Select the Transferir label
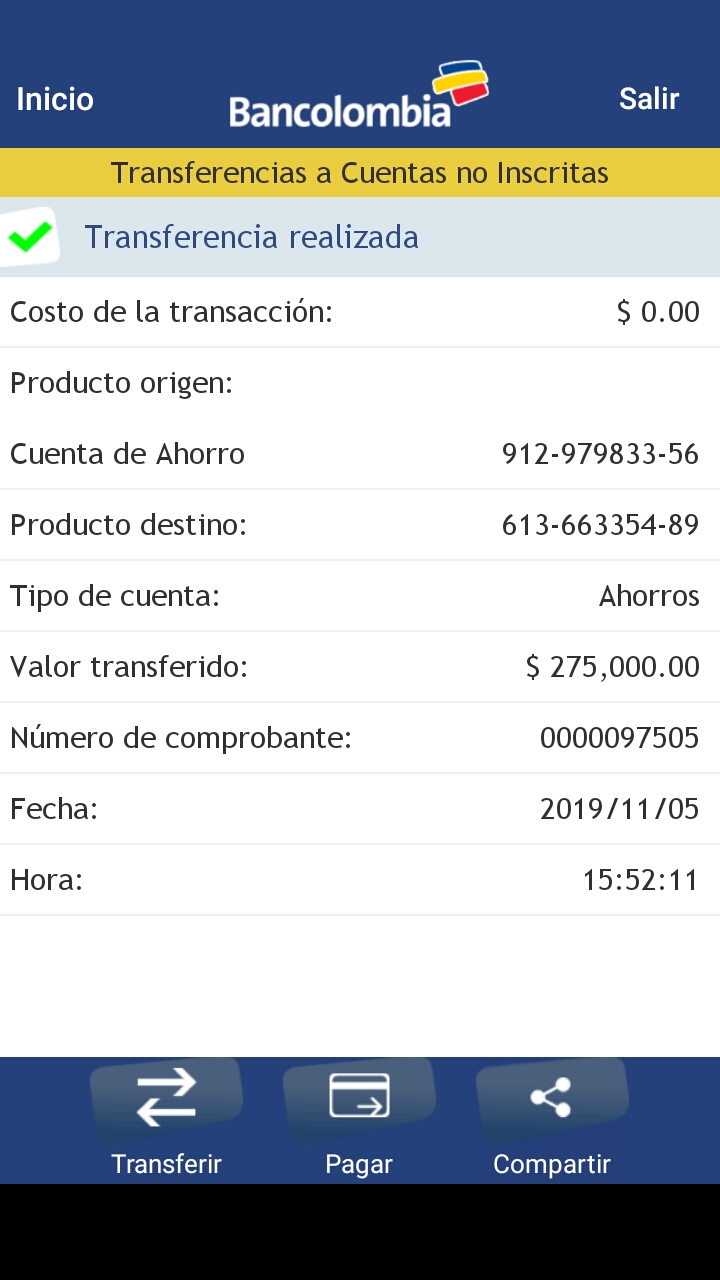 tap(166, 1164)
